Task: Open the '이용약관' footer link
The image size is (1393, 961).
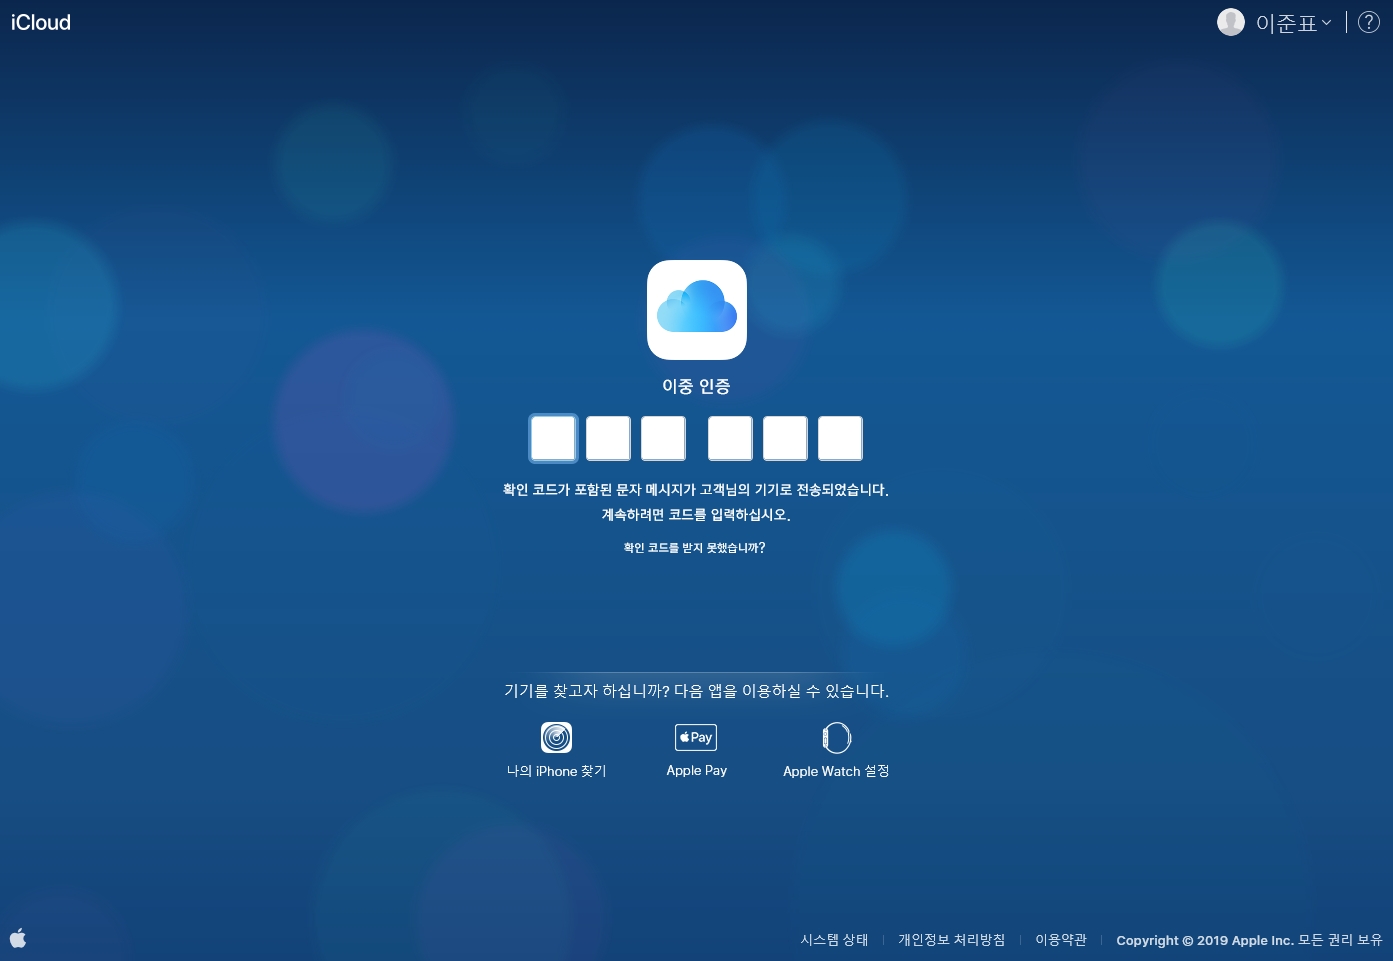Action: pos(1060,940)
